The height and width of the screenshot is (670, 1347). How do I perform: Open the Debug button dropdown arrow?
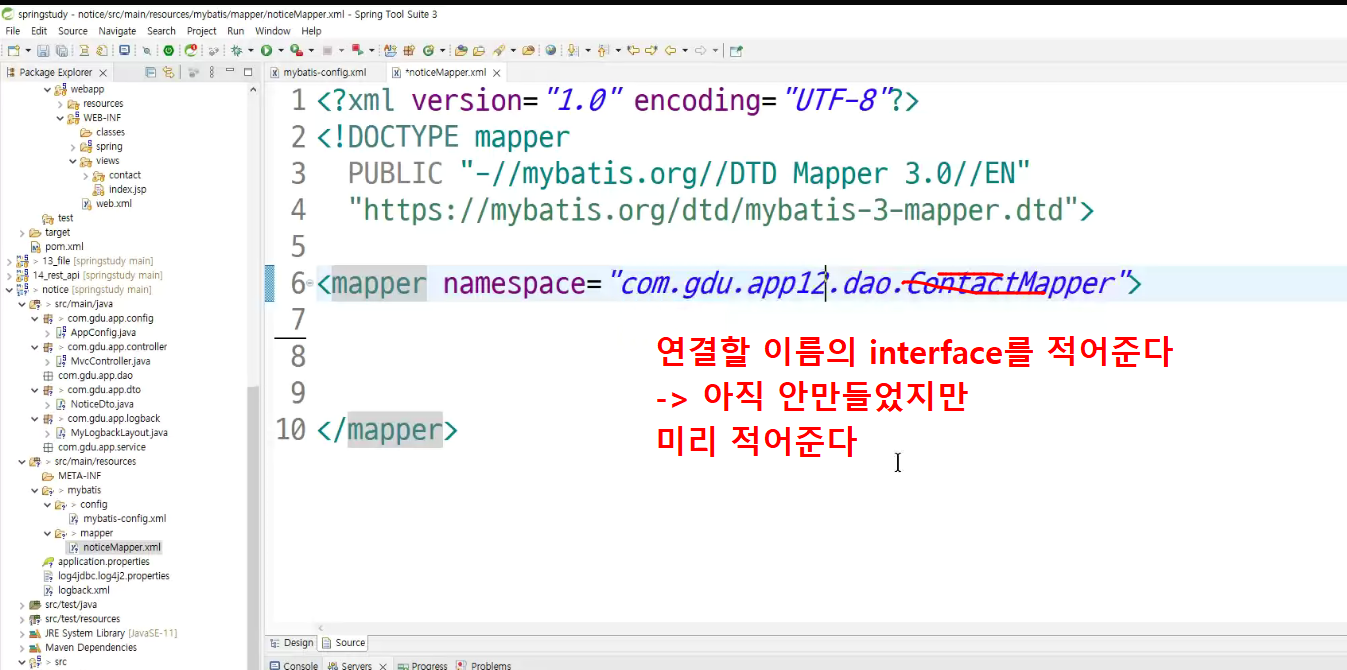(x=250, y=50)
